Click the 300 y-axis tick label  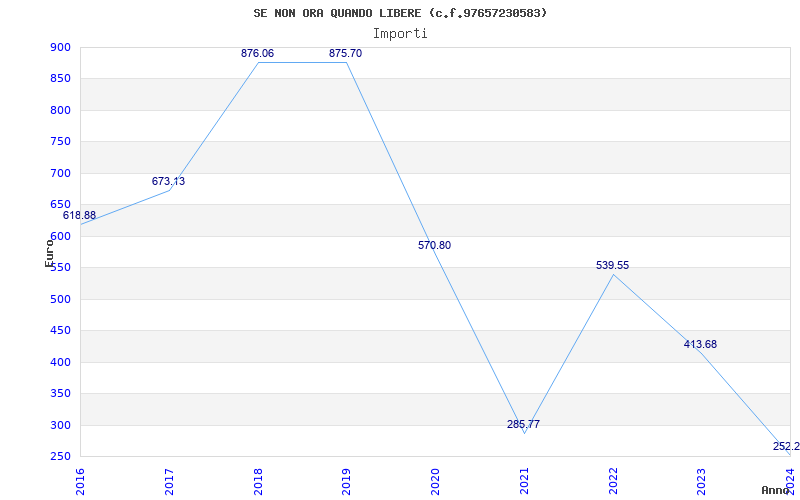(x=60, y=425)
